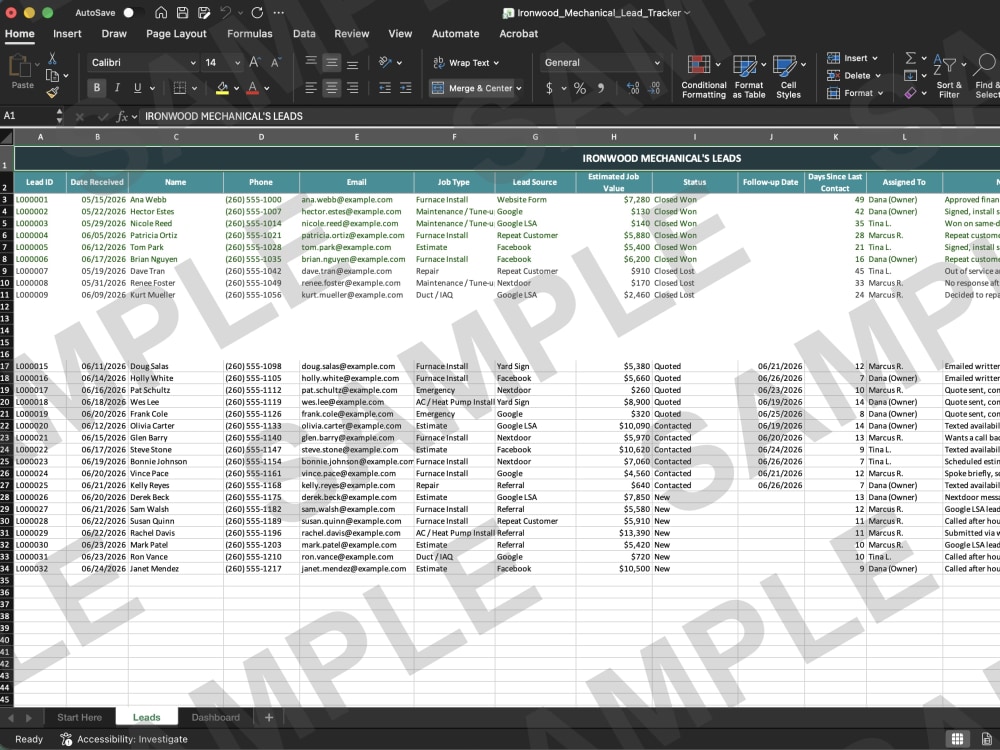Screen dimensions: 1000x750
Task: Click the Redo icon in title bar
Action: click(x=257, y=13)
